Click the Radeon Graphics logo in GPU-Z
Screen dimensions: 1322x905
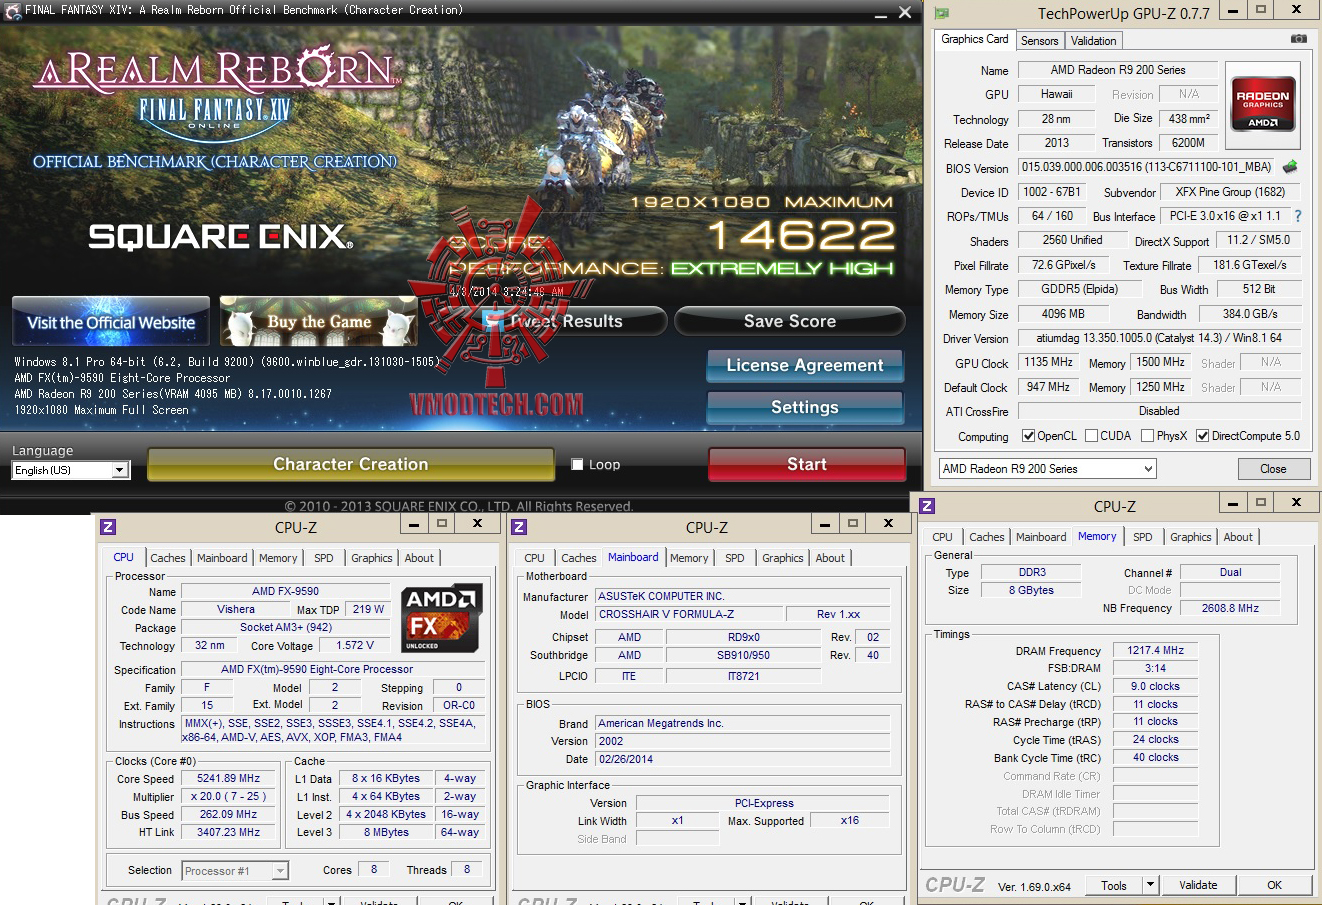click(x=1263, y=104)
